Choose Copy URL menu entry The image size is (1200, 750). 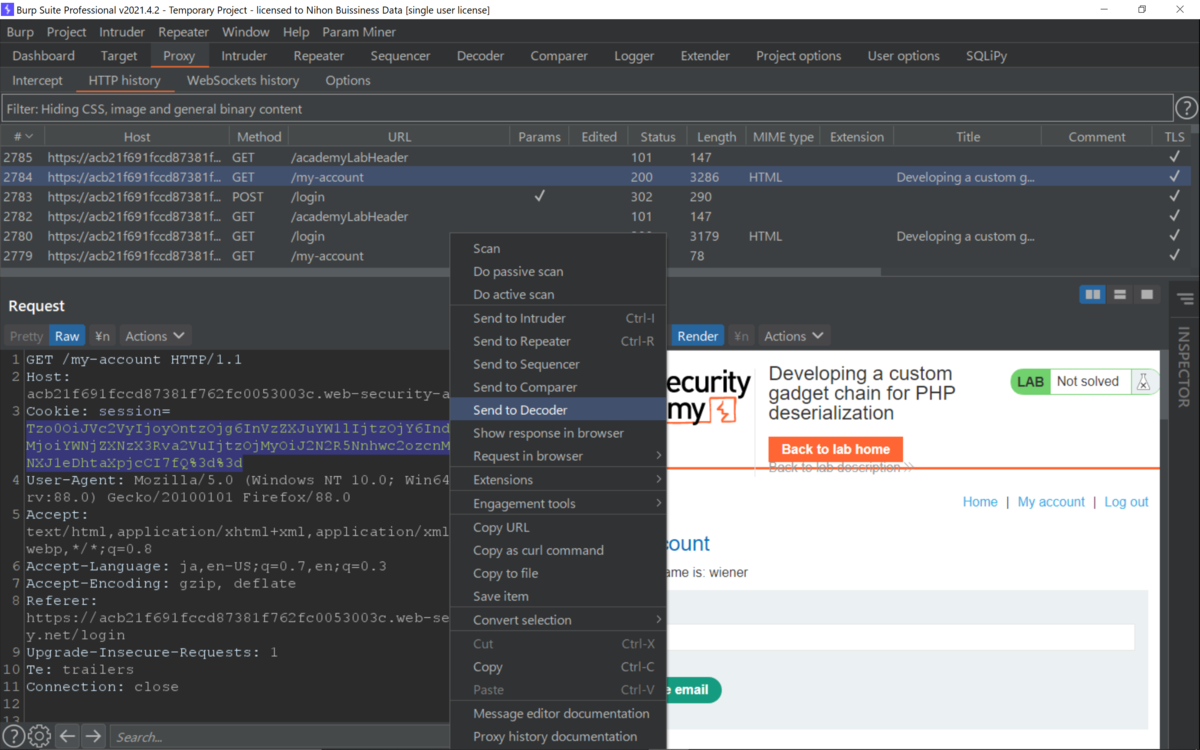[x=558, y=527]
